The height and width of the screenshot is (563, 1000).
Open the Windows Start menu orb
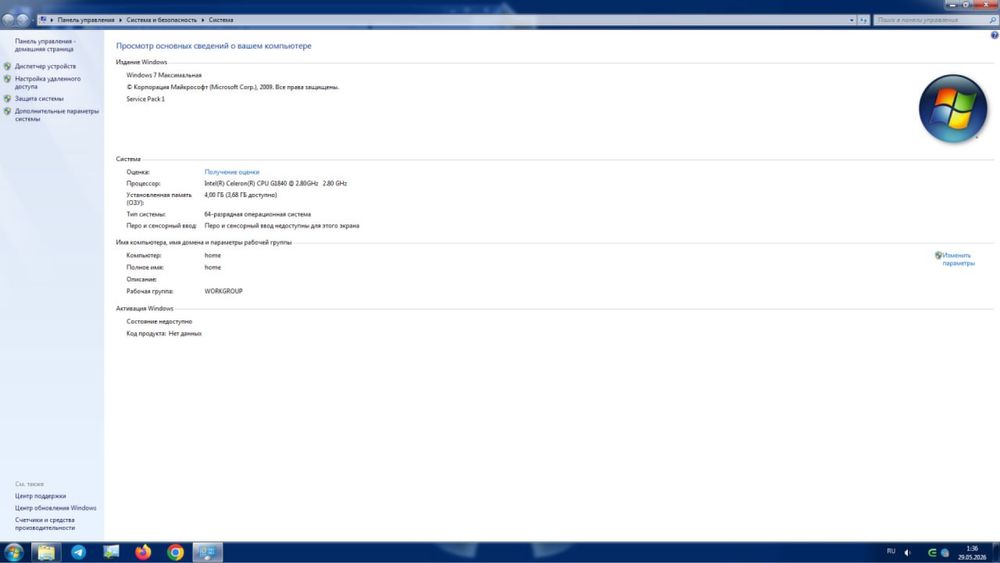click(14, 552)
